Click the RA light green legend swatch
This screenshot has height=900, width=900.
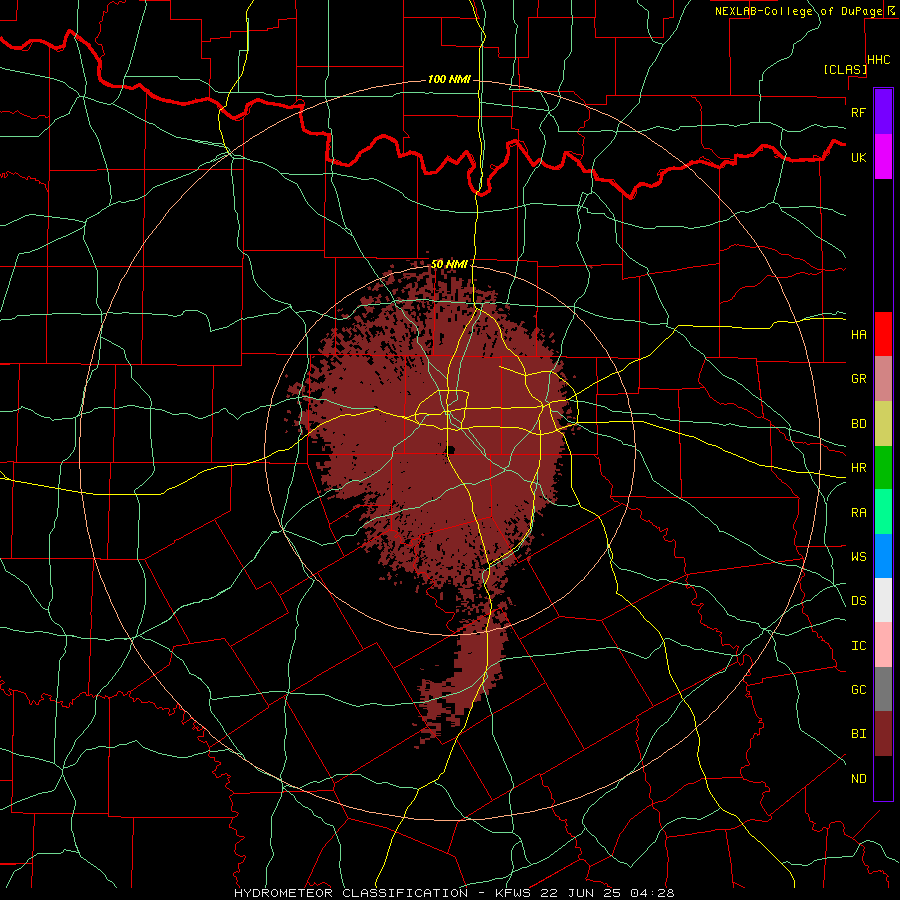(883, 512)
